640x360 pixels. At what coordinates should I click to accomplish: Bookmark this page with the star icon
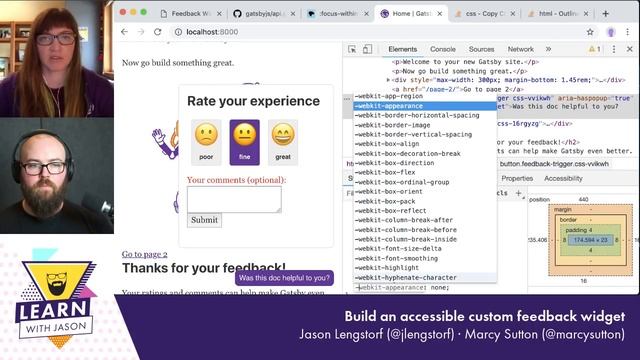coord(590,32)
